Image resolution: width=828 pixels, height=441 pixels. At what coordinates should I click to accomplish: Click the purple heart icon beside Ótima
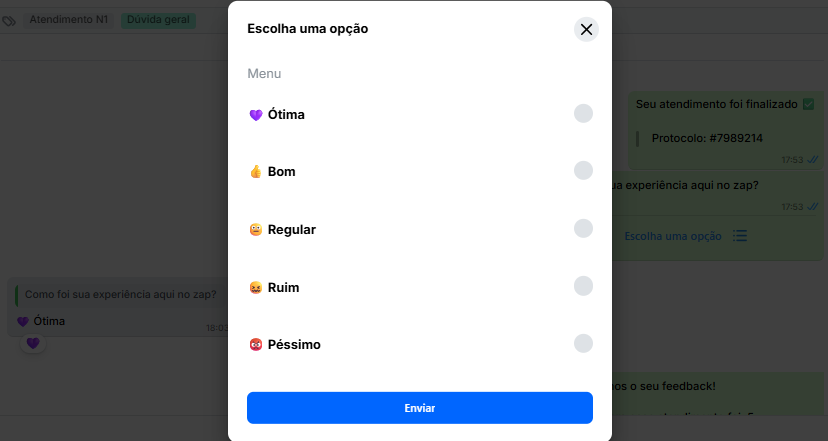255,115
